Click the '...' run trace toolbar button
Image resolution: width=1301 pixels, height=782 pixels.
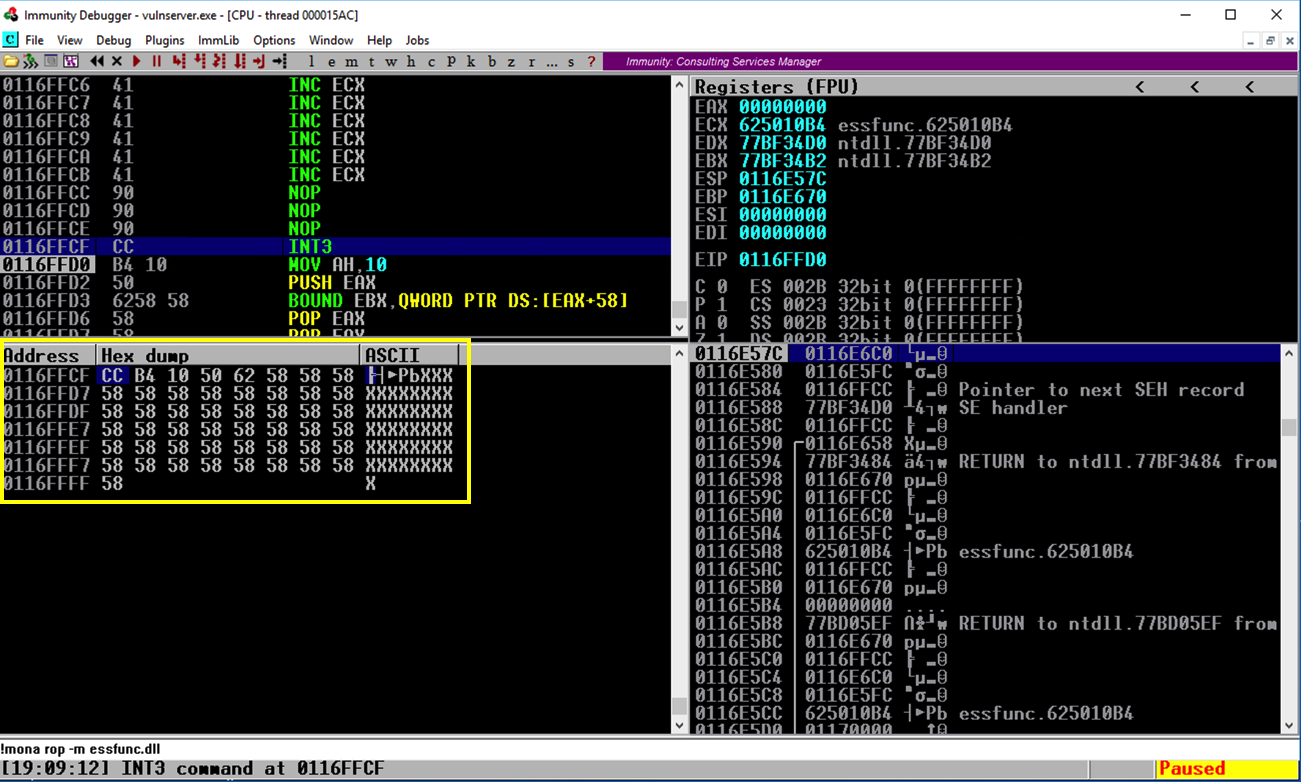click(x=551, y=62)
